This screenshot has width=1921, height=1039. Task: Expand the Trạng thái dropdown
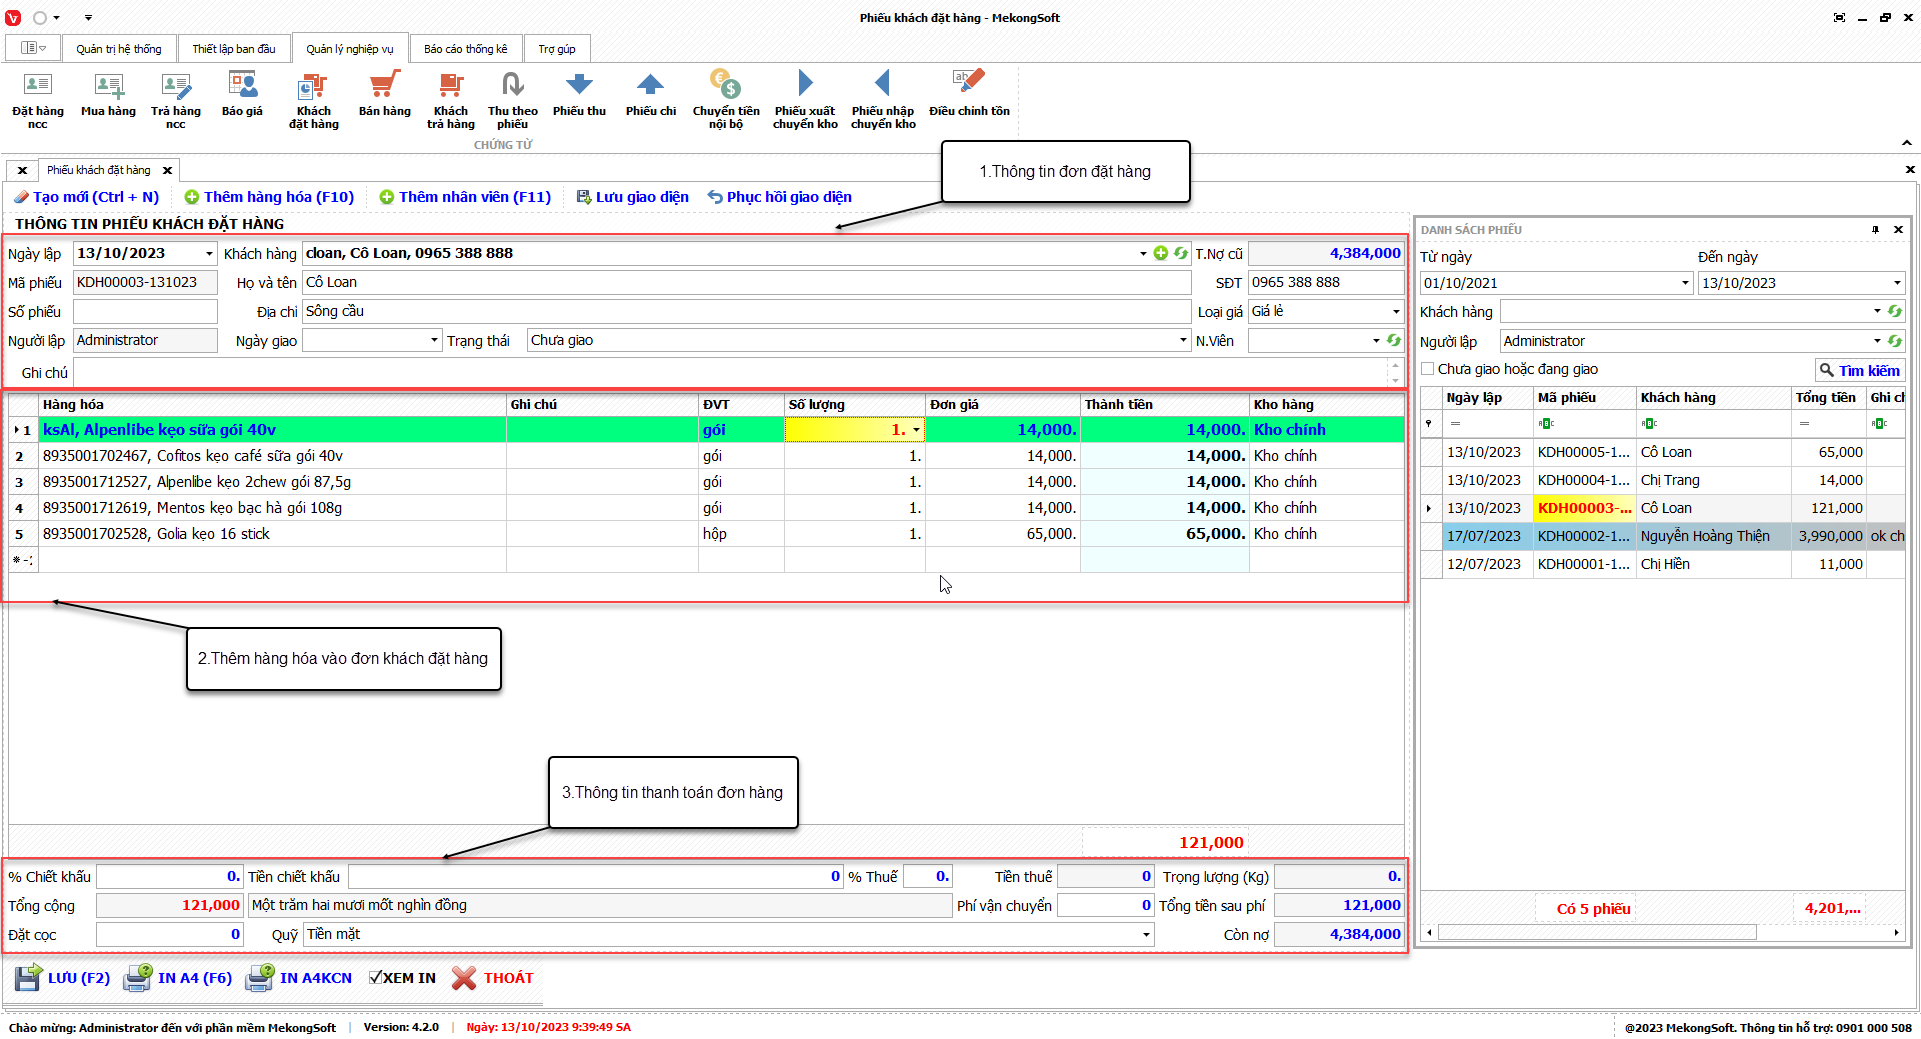coord(1183,341)
